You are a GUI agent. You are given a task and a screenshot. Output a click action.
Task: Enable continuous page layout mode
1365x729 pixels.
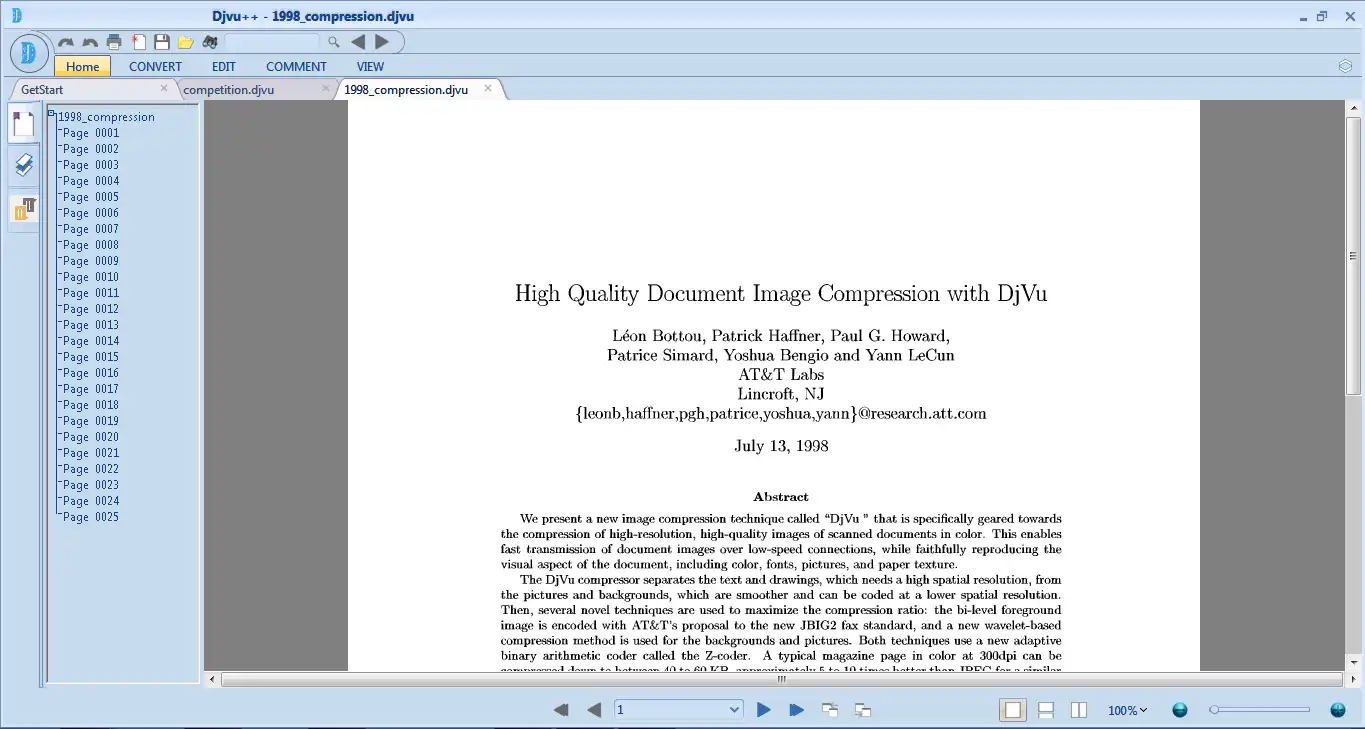(1046, 710)
